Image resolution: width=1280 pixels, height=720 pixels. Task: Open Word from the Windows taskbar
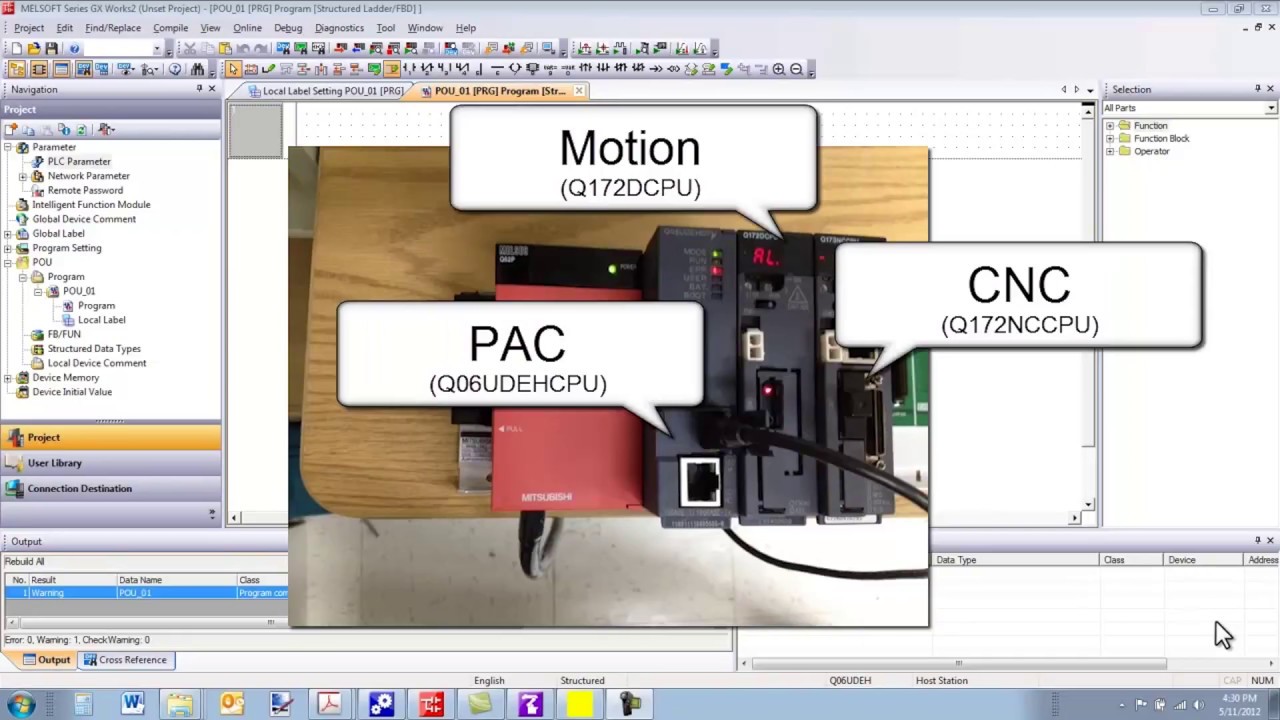(132, 704)
